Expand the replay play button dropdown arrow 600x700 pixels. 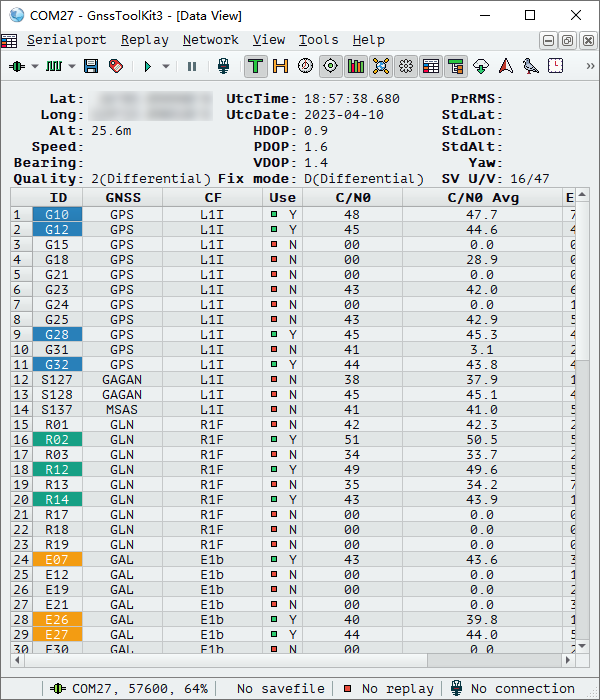tap(167, 66)
